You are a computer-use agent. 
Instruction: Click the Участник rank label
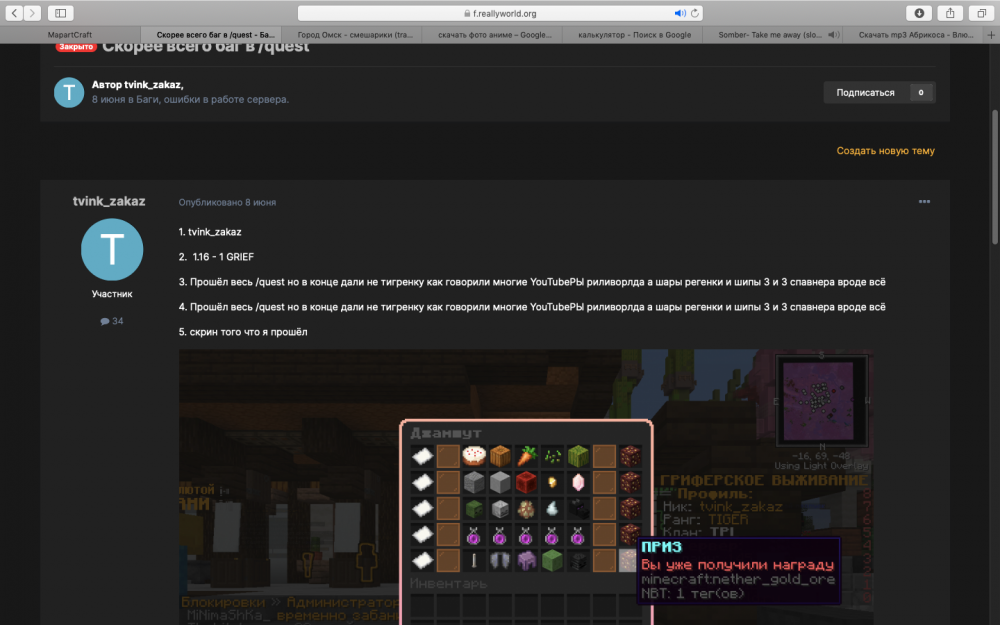[112, 294]
